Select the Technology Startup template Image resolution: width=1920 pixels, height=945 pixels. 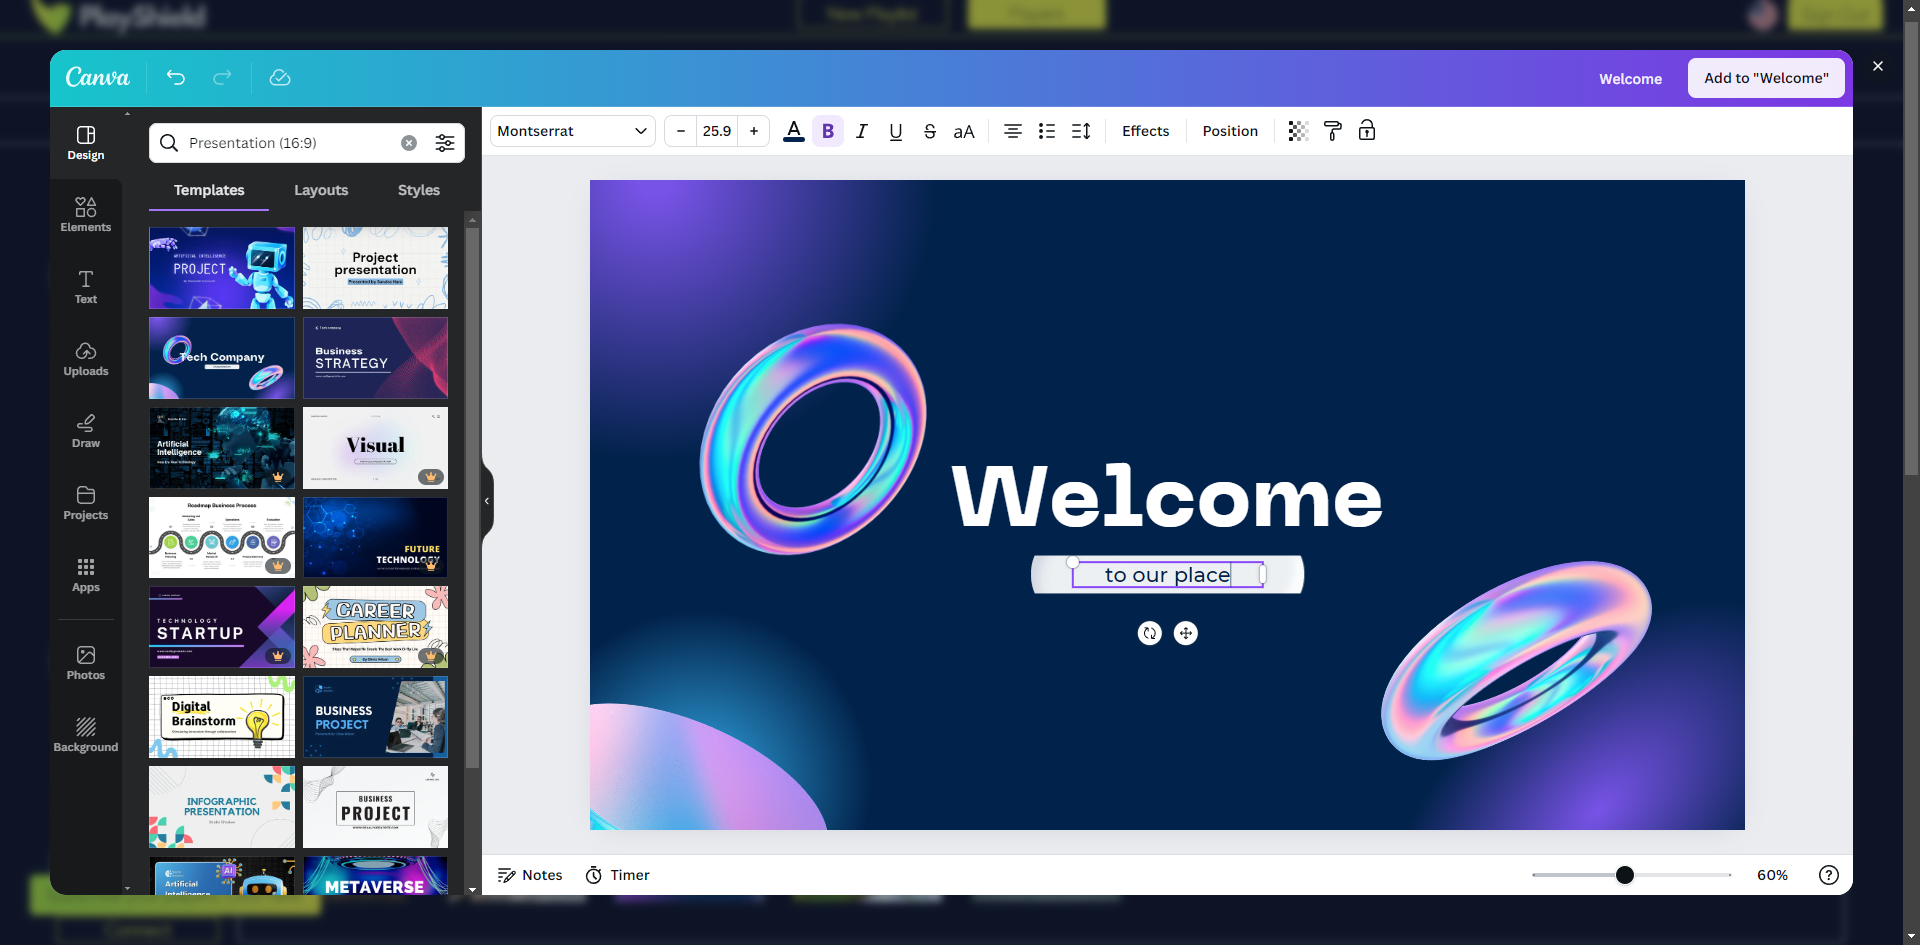point(222,627)
